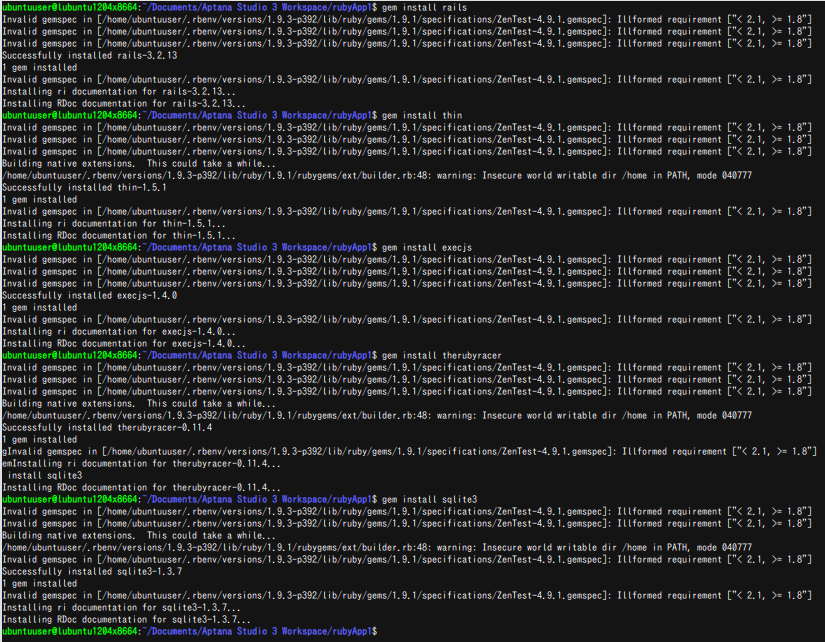Click 'Installing RDoc documentation for sqlite3-1.3.7' line

click(125, 620)
